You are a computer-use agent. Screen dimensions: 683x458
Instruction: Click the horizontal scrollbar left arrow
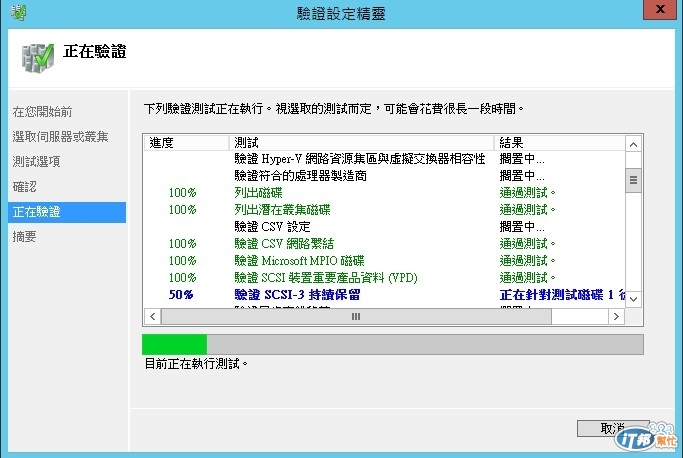tap(152, 316)
